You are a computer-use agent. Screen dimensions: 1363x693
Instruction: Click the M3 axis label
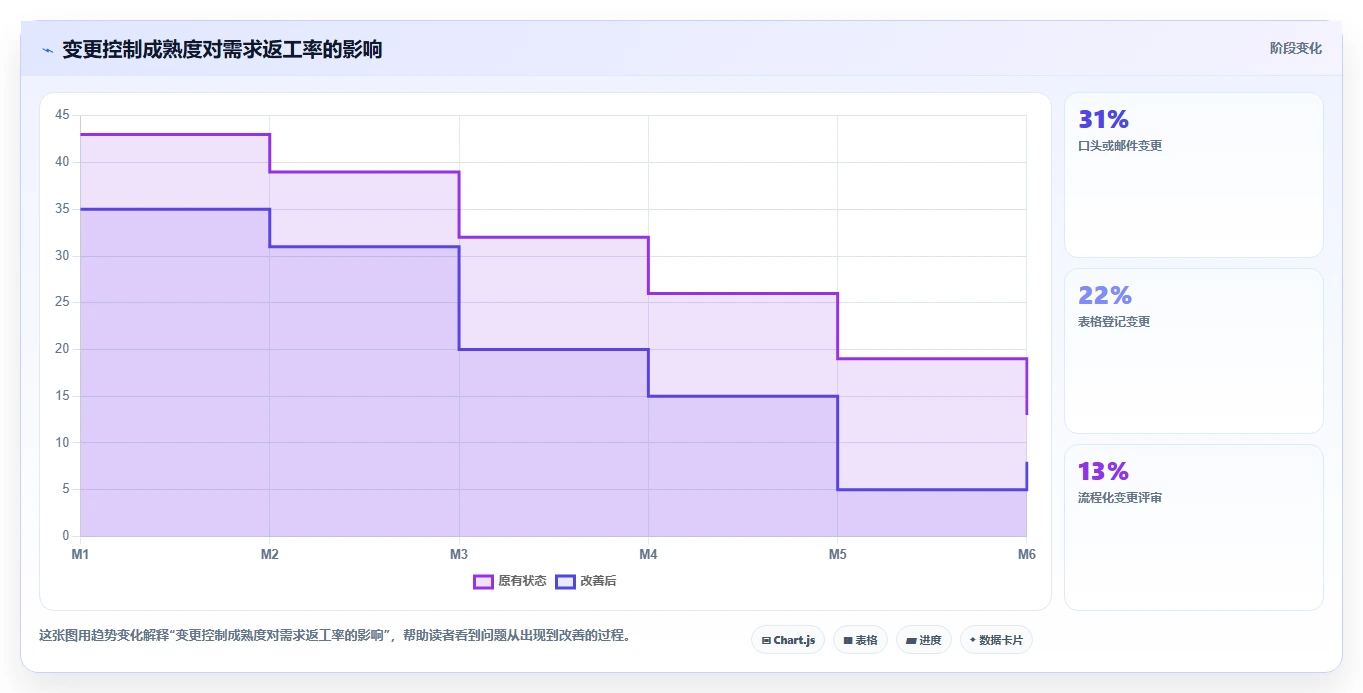coord(459,554)
